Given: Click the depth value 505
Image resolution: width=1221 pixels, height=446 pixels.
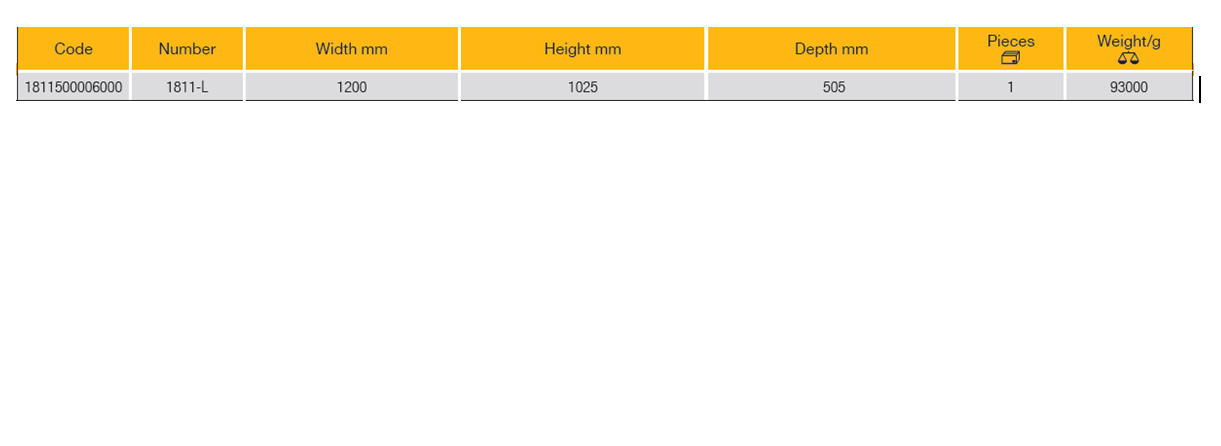Looking at the screenshot, I should [x=831, y=87].
